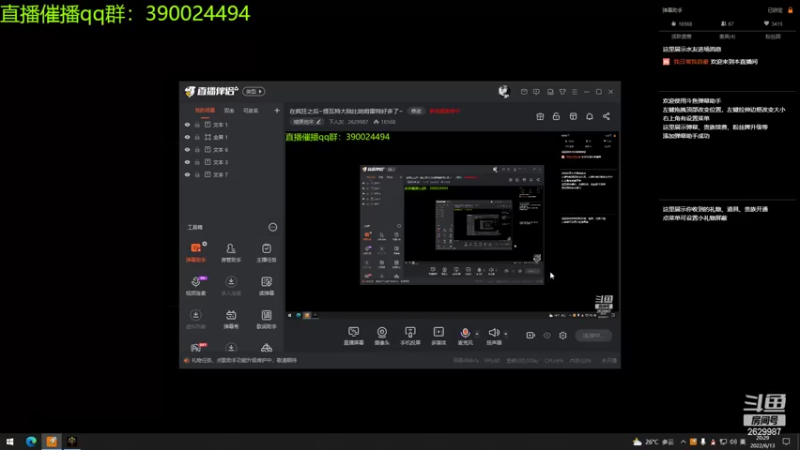Screen dimensions: 800x450
Task: Open Microsoft Edge from taskbar
Action: 31,442
